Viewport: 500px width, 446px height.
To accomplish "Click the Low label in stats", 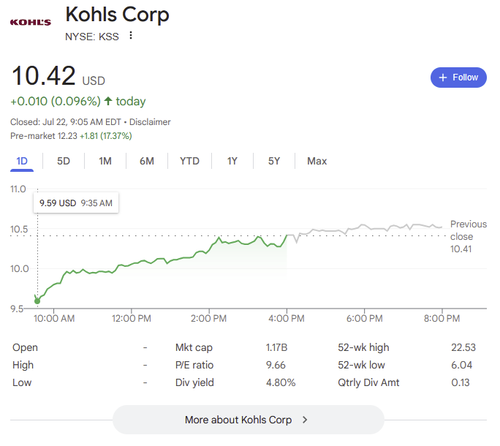I will [22, 382].
